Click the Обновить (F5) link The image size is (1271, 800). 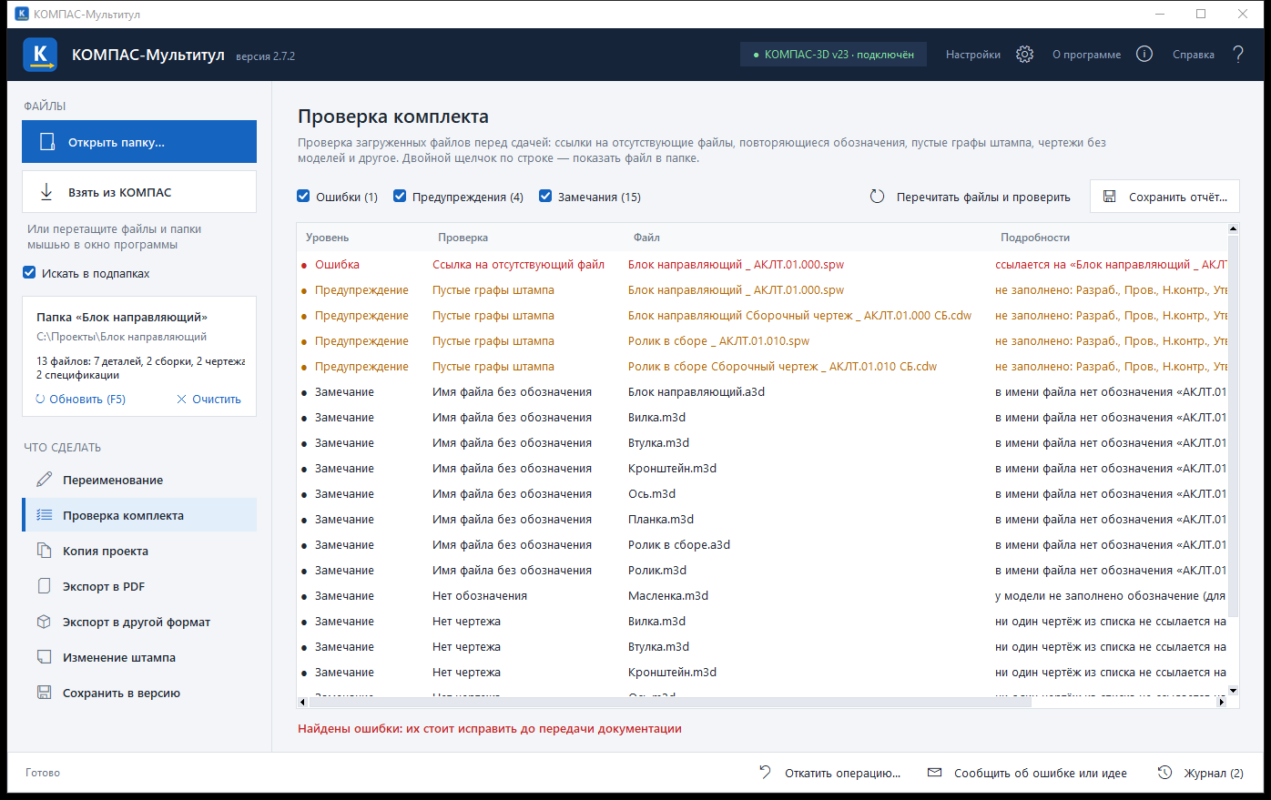[80, 399]
